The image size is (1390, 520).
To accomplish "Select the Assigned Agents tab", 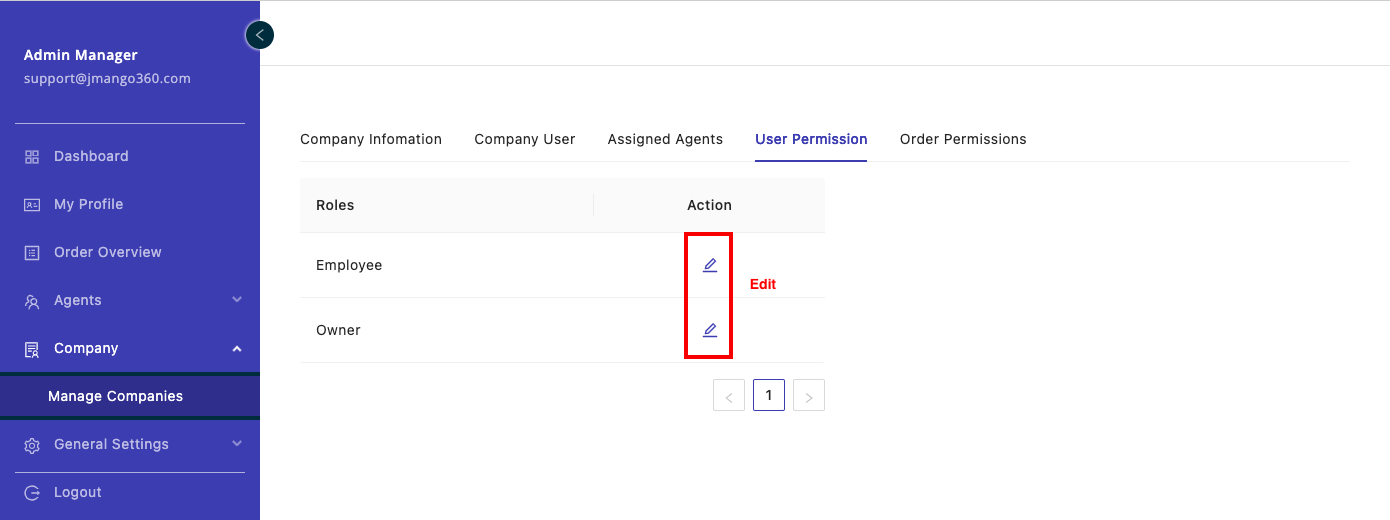I will [x=665, y=139].
